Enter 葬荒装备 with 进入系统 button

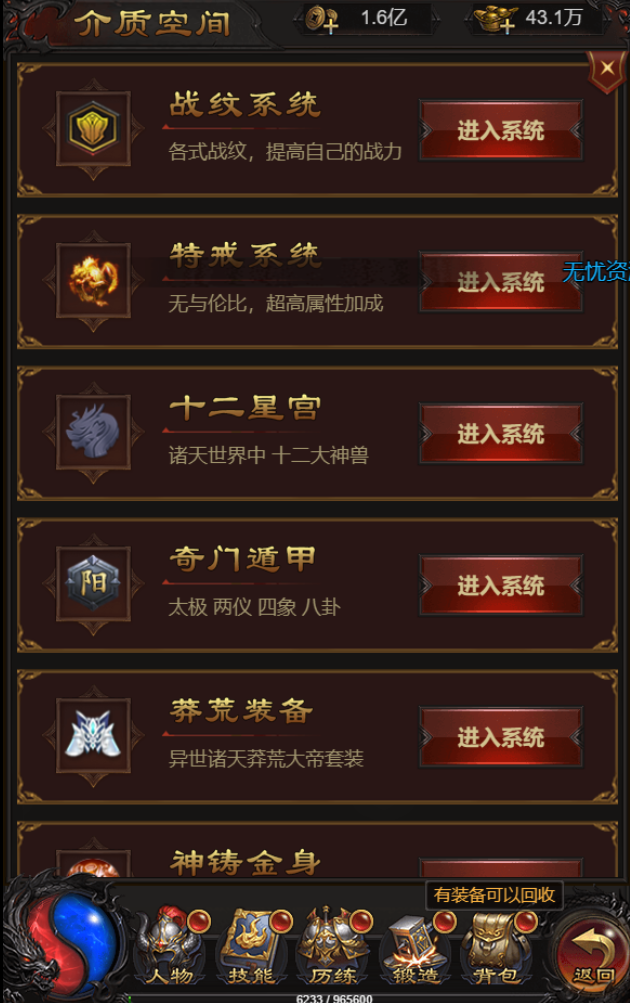coord(501,736)
